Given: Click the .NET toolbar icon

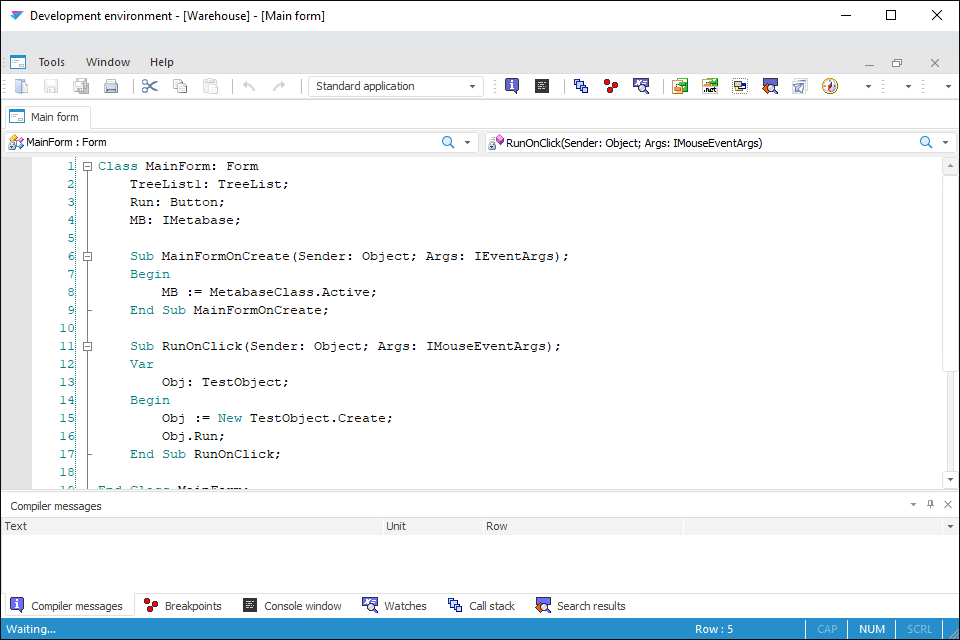Looking at the screenshot, I should pos(710,86).
